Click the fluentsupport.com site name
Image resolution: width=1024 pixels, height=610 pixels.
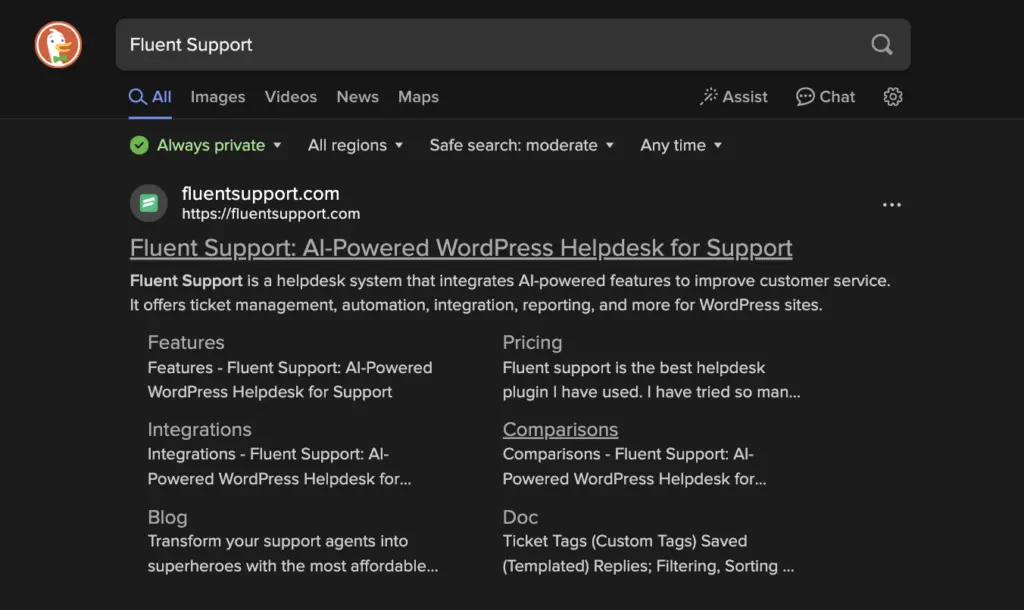pyautogui.click(x=261, y=193)
